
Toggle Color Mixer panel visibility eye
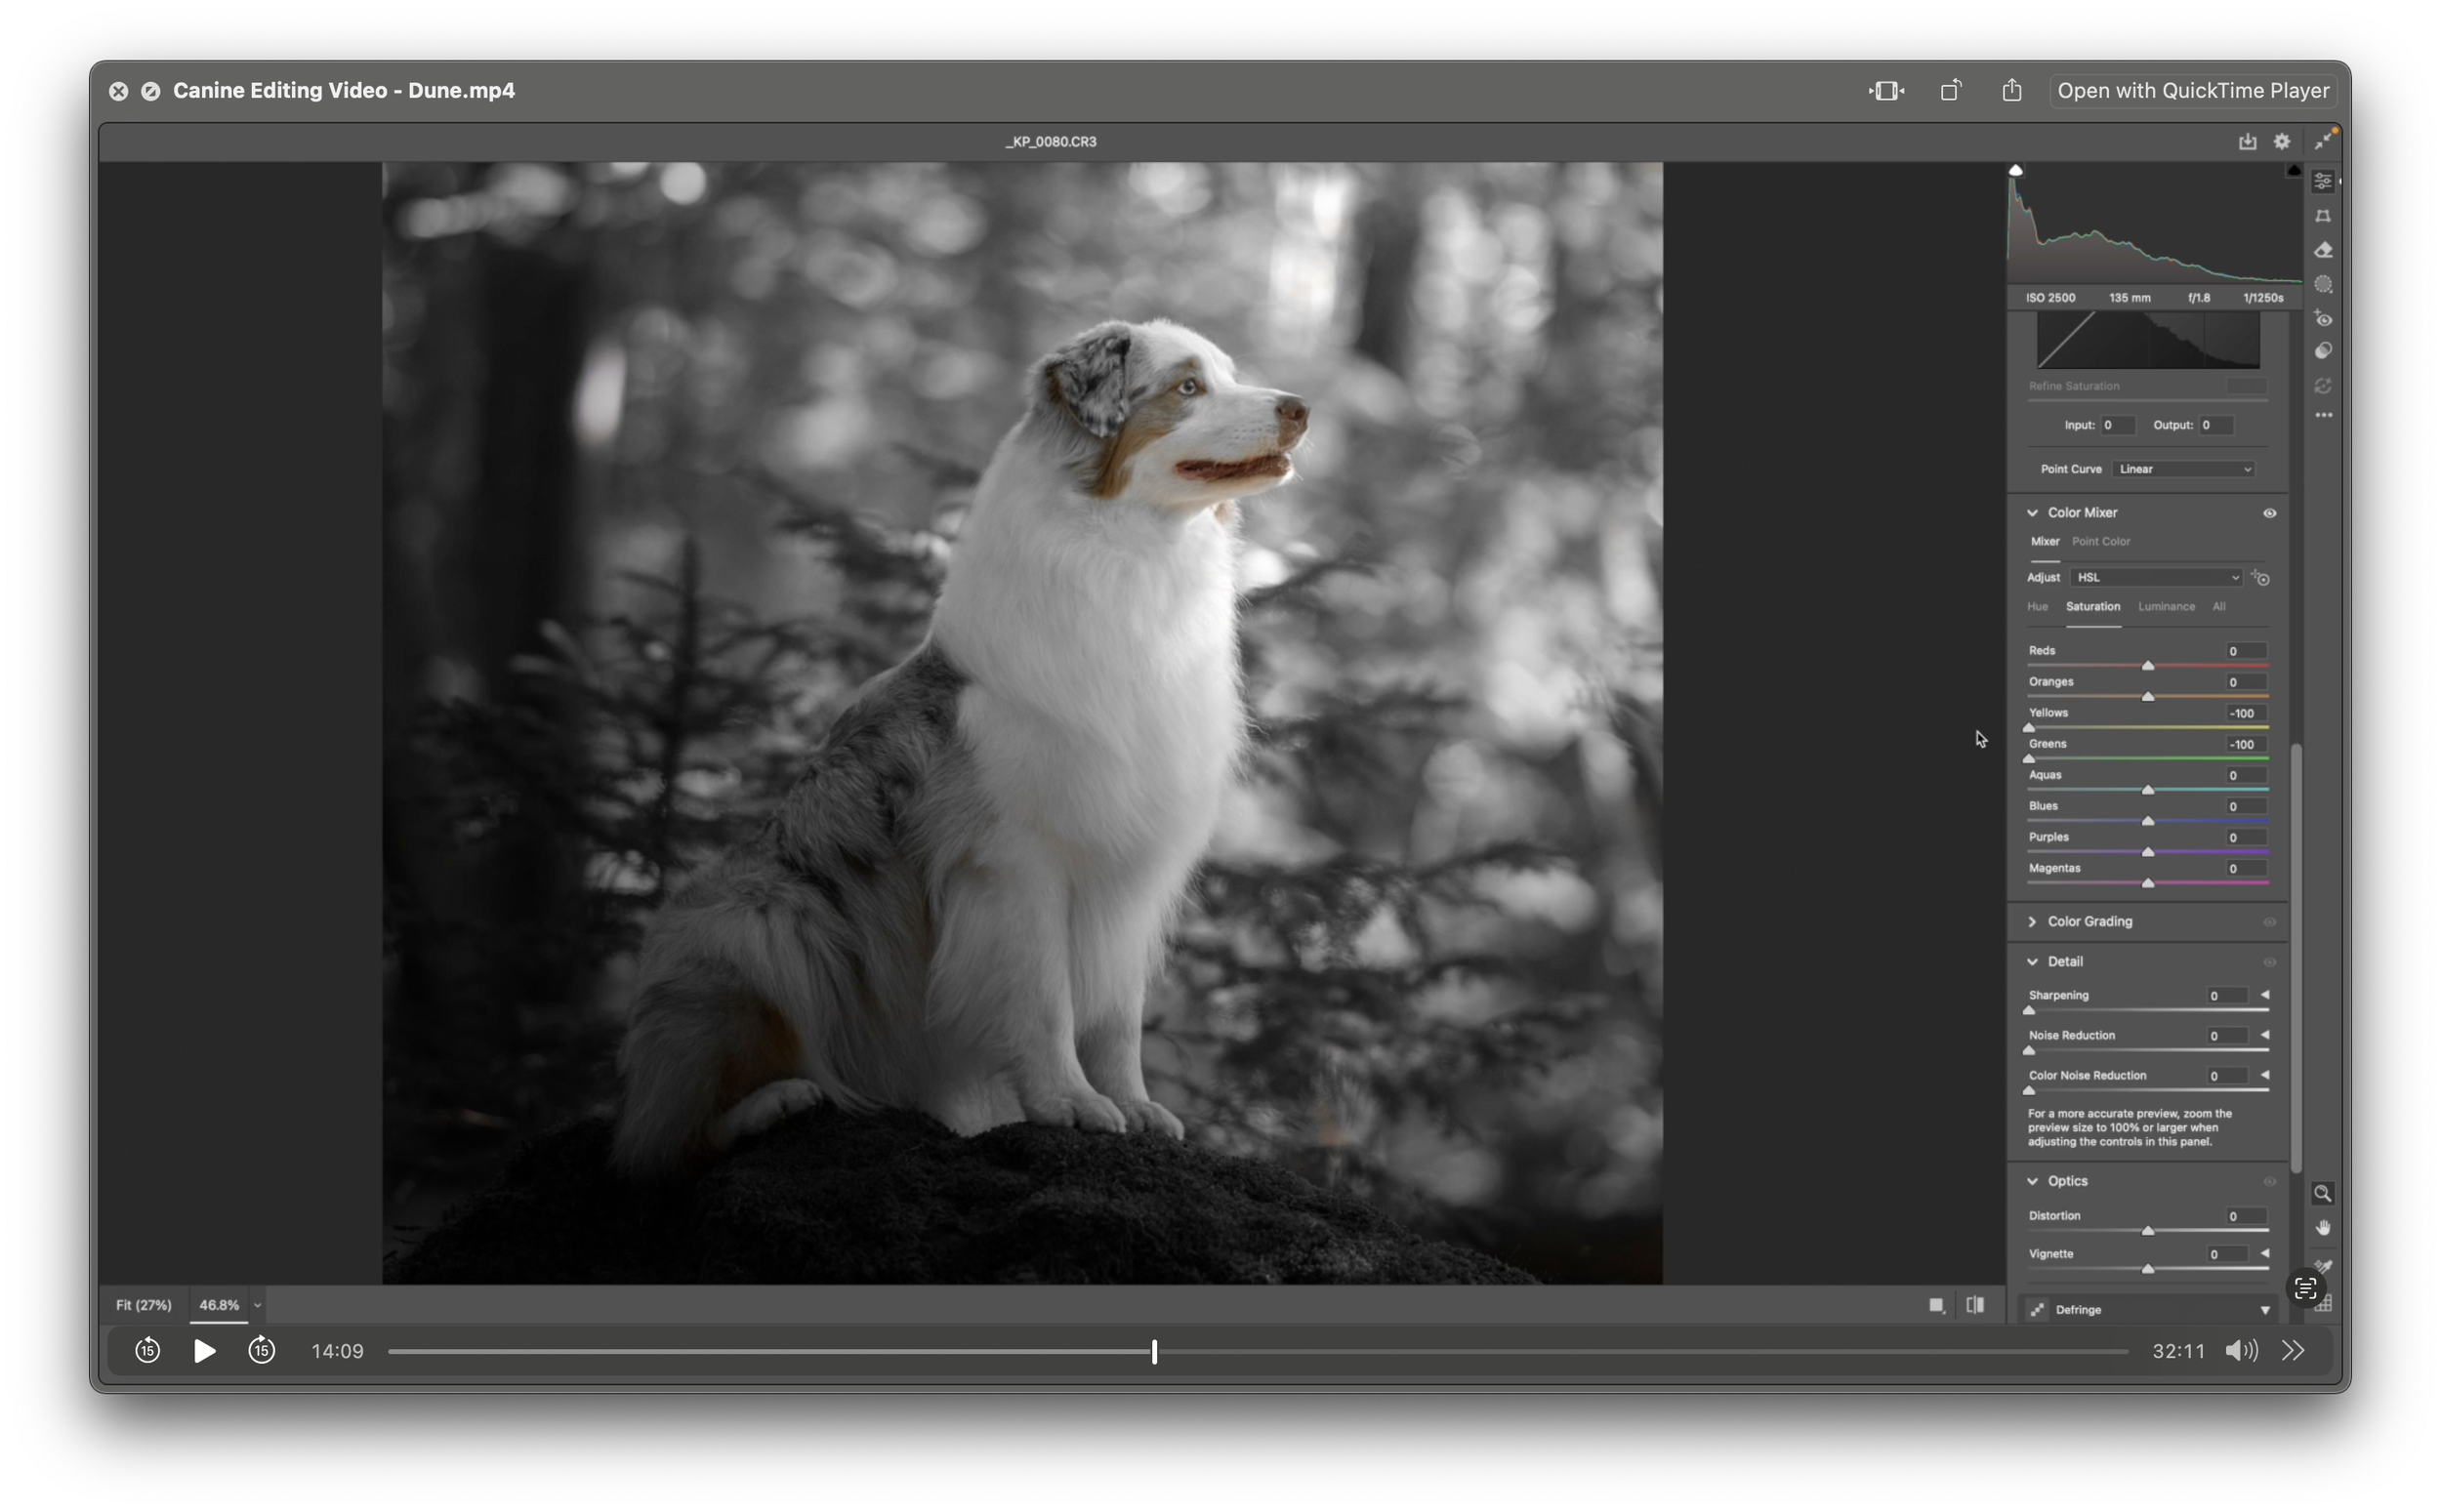coord(2269,513)
